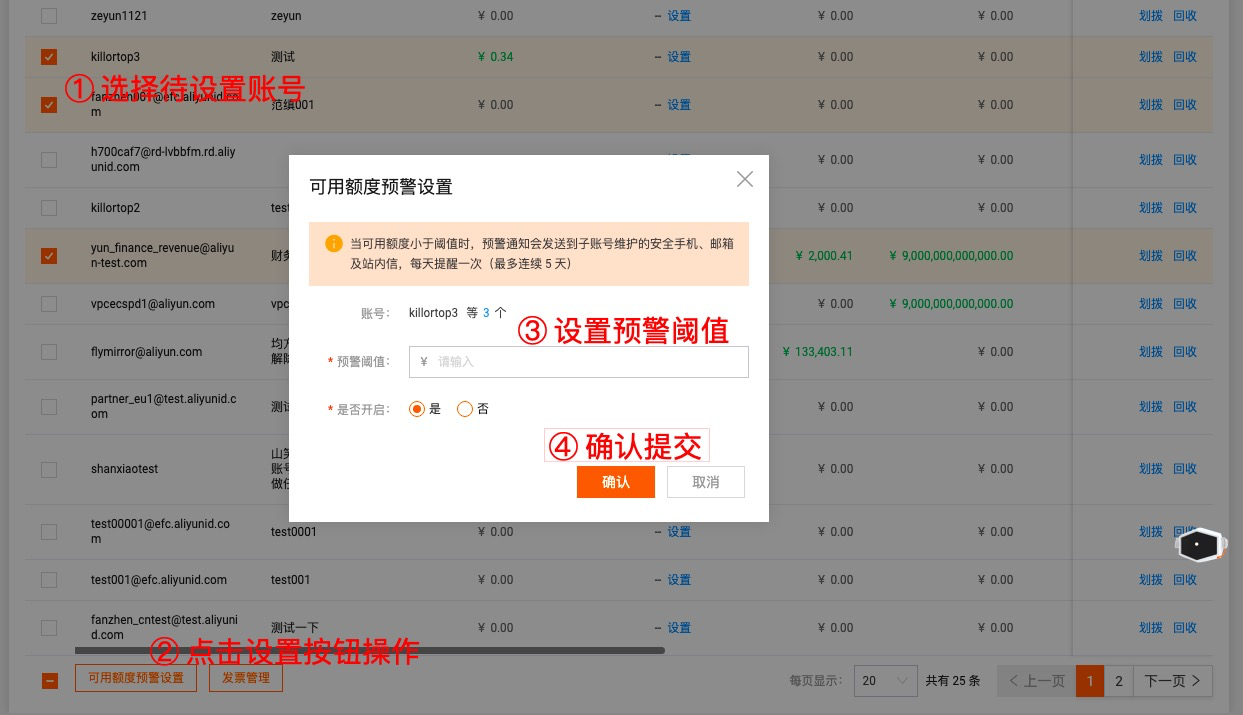Click 设置 link in fanzhen_cntest row
The height and width of the screenshot is (715, 1243).
coord(679,628)
